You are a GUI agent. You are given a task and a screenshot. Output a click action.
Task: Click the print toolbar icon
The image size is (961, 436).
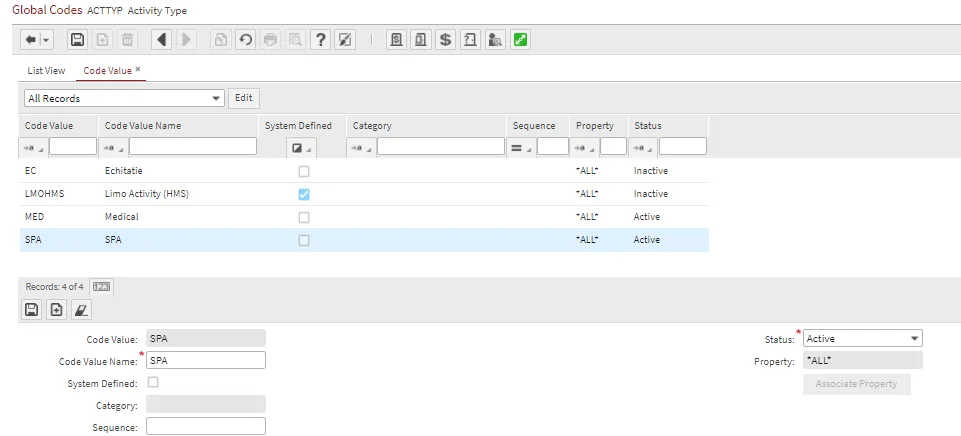pyautogui.click(x=270, y=40)
